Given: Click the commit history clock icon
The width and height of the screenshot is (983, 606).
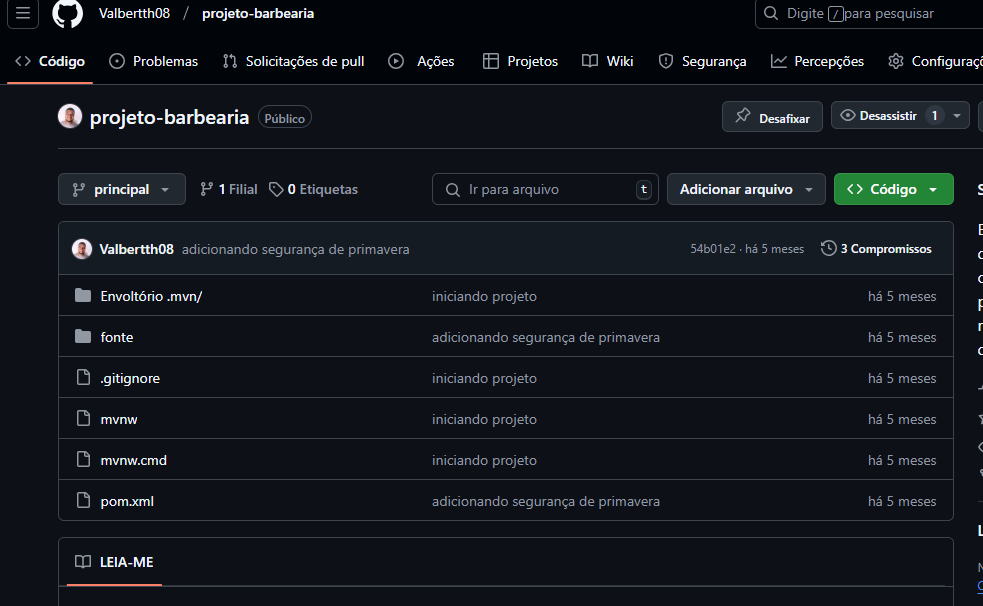Looking at the screenshot, I should pos(828,249).
